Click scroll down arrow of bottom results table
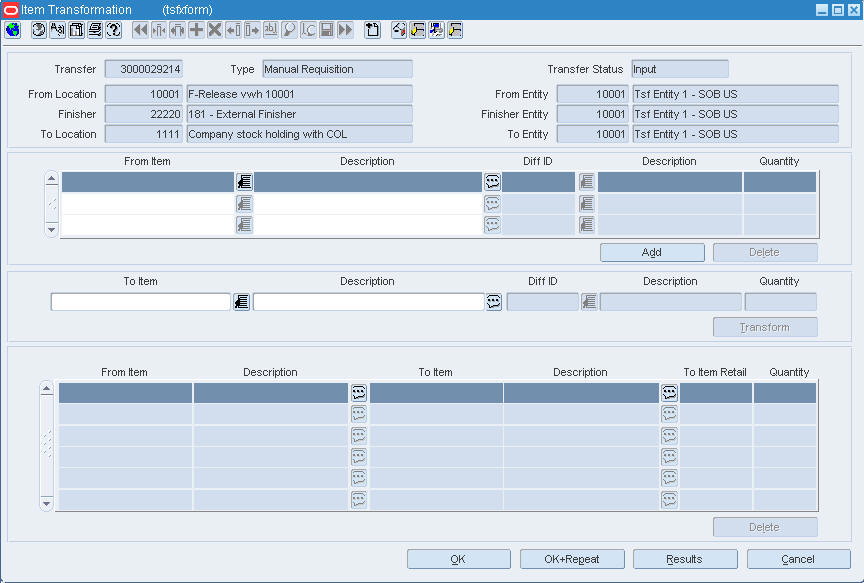Viewport: 864px width, 583px height. tap(47, 503)
